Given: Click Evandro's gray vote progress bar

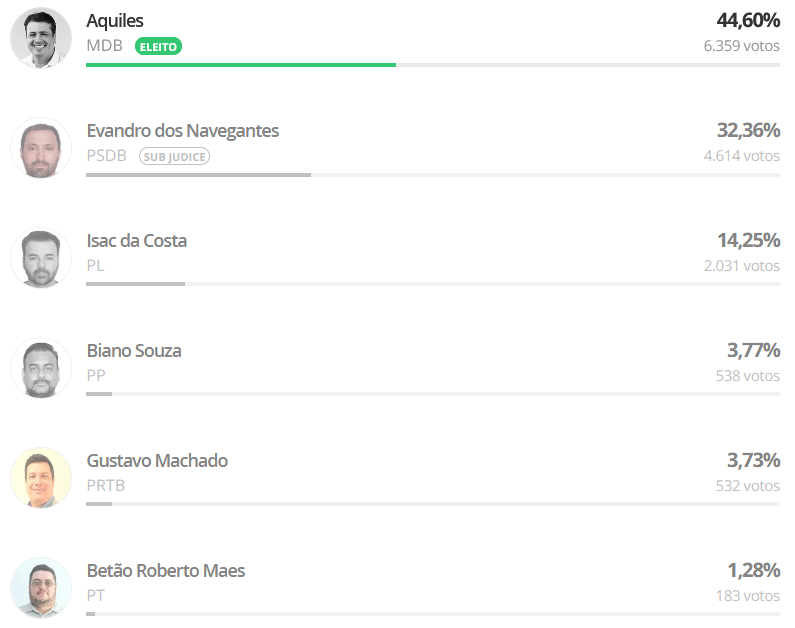Looking at the screenshot, I should pyautogui.click(x=198, y=175).
